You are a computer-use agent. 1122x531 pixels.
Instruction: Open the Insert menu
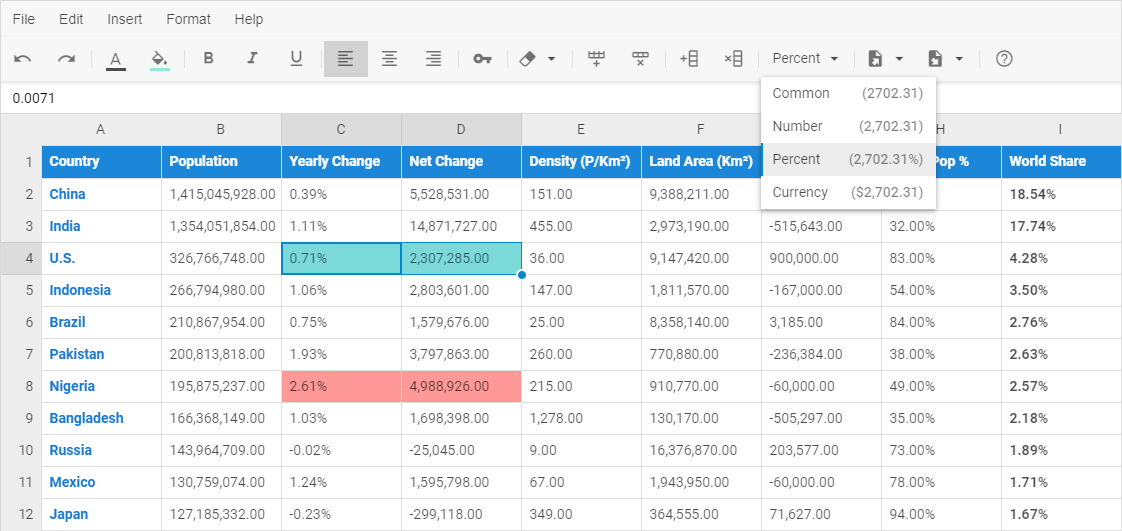pyautogui.click(x=125, y=19)
